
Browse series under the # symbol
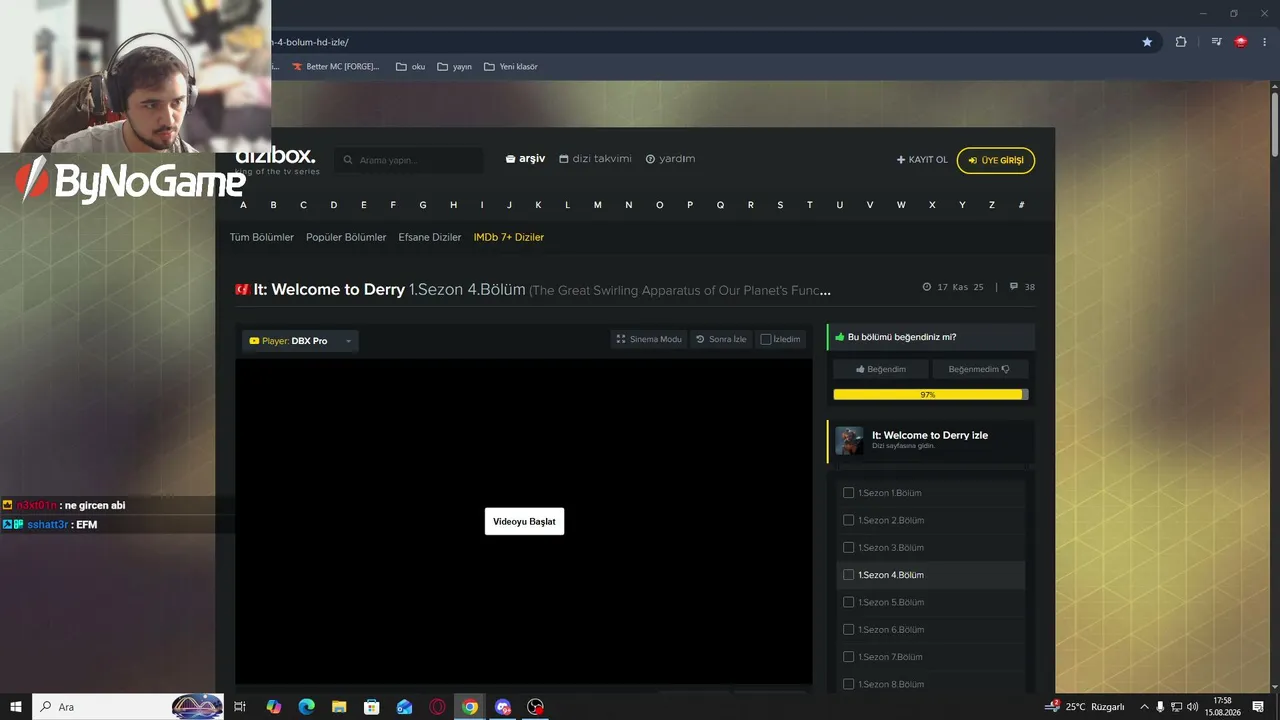click(x=1021, y=205)
